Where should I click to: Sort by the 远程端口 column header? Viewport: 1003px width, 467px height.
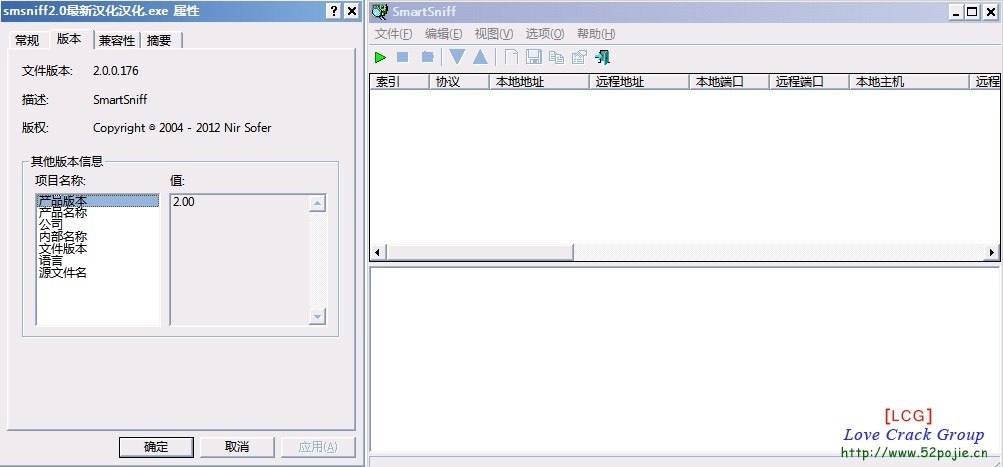point(809,81)
